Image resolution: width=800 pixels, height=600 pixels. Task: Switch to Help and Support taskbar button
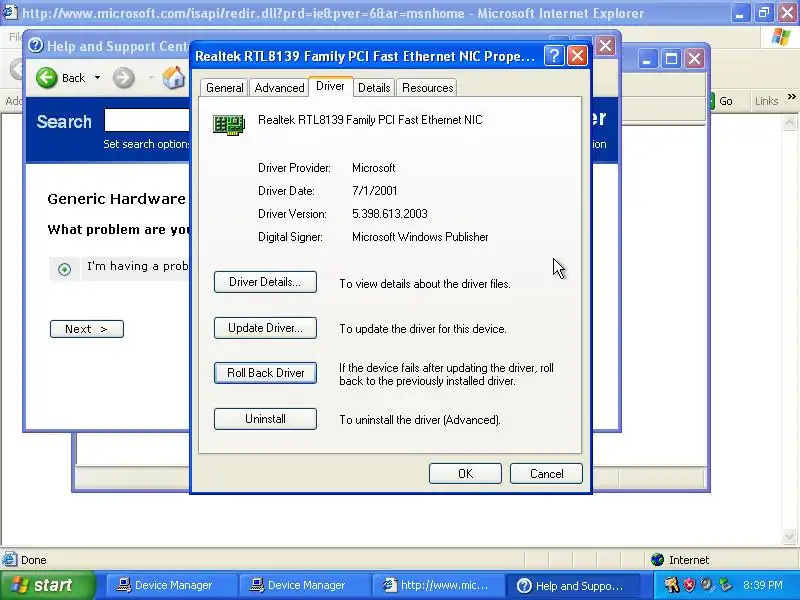pos(572,585)
